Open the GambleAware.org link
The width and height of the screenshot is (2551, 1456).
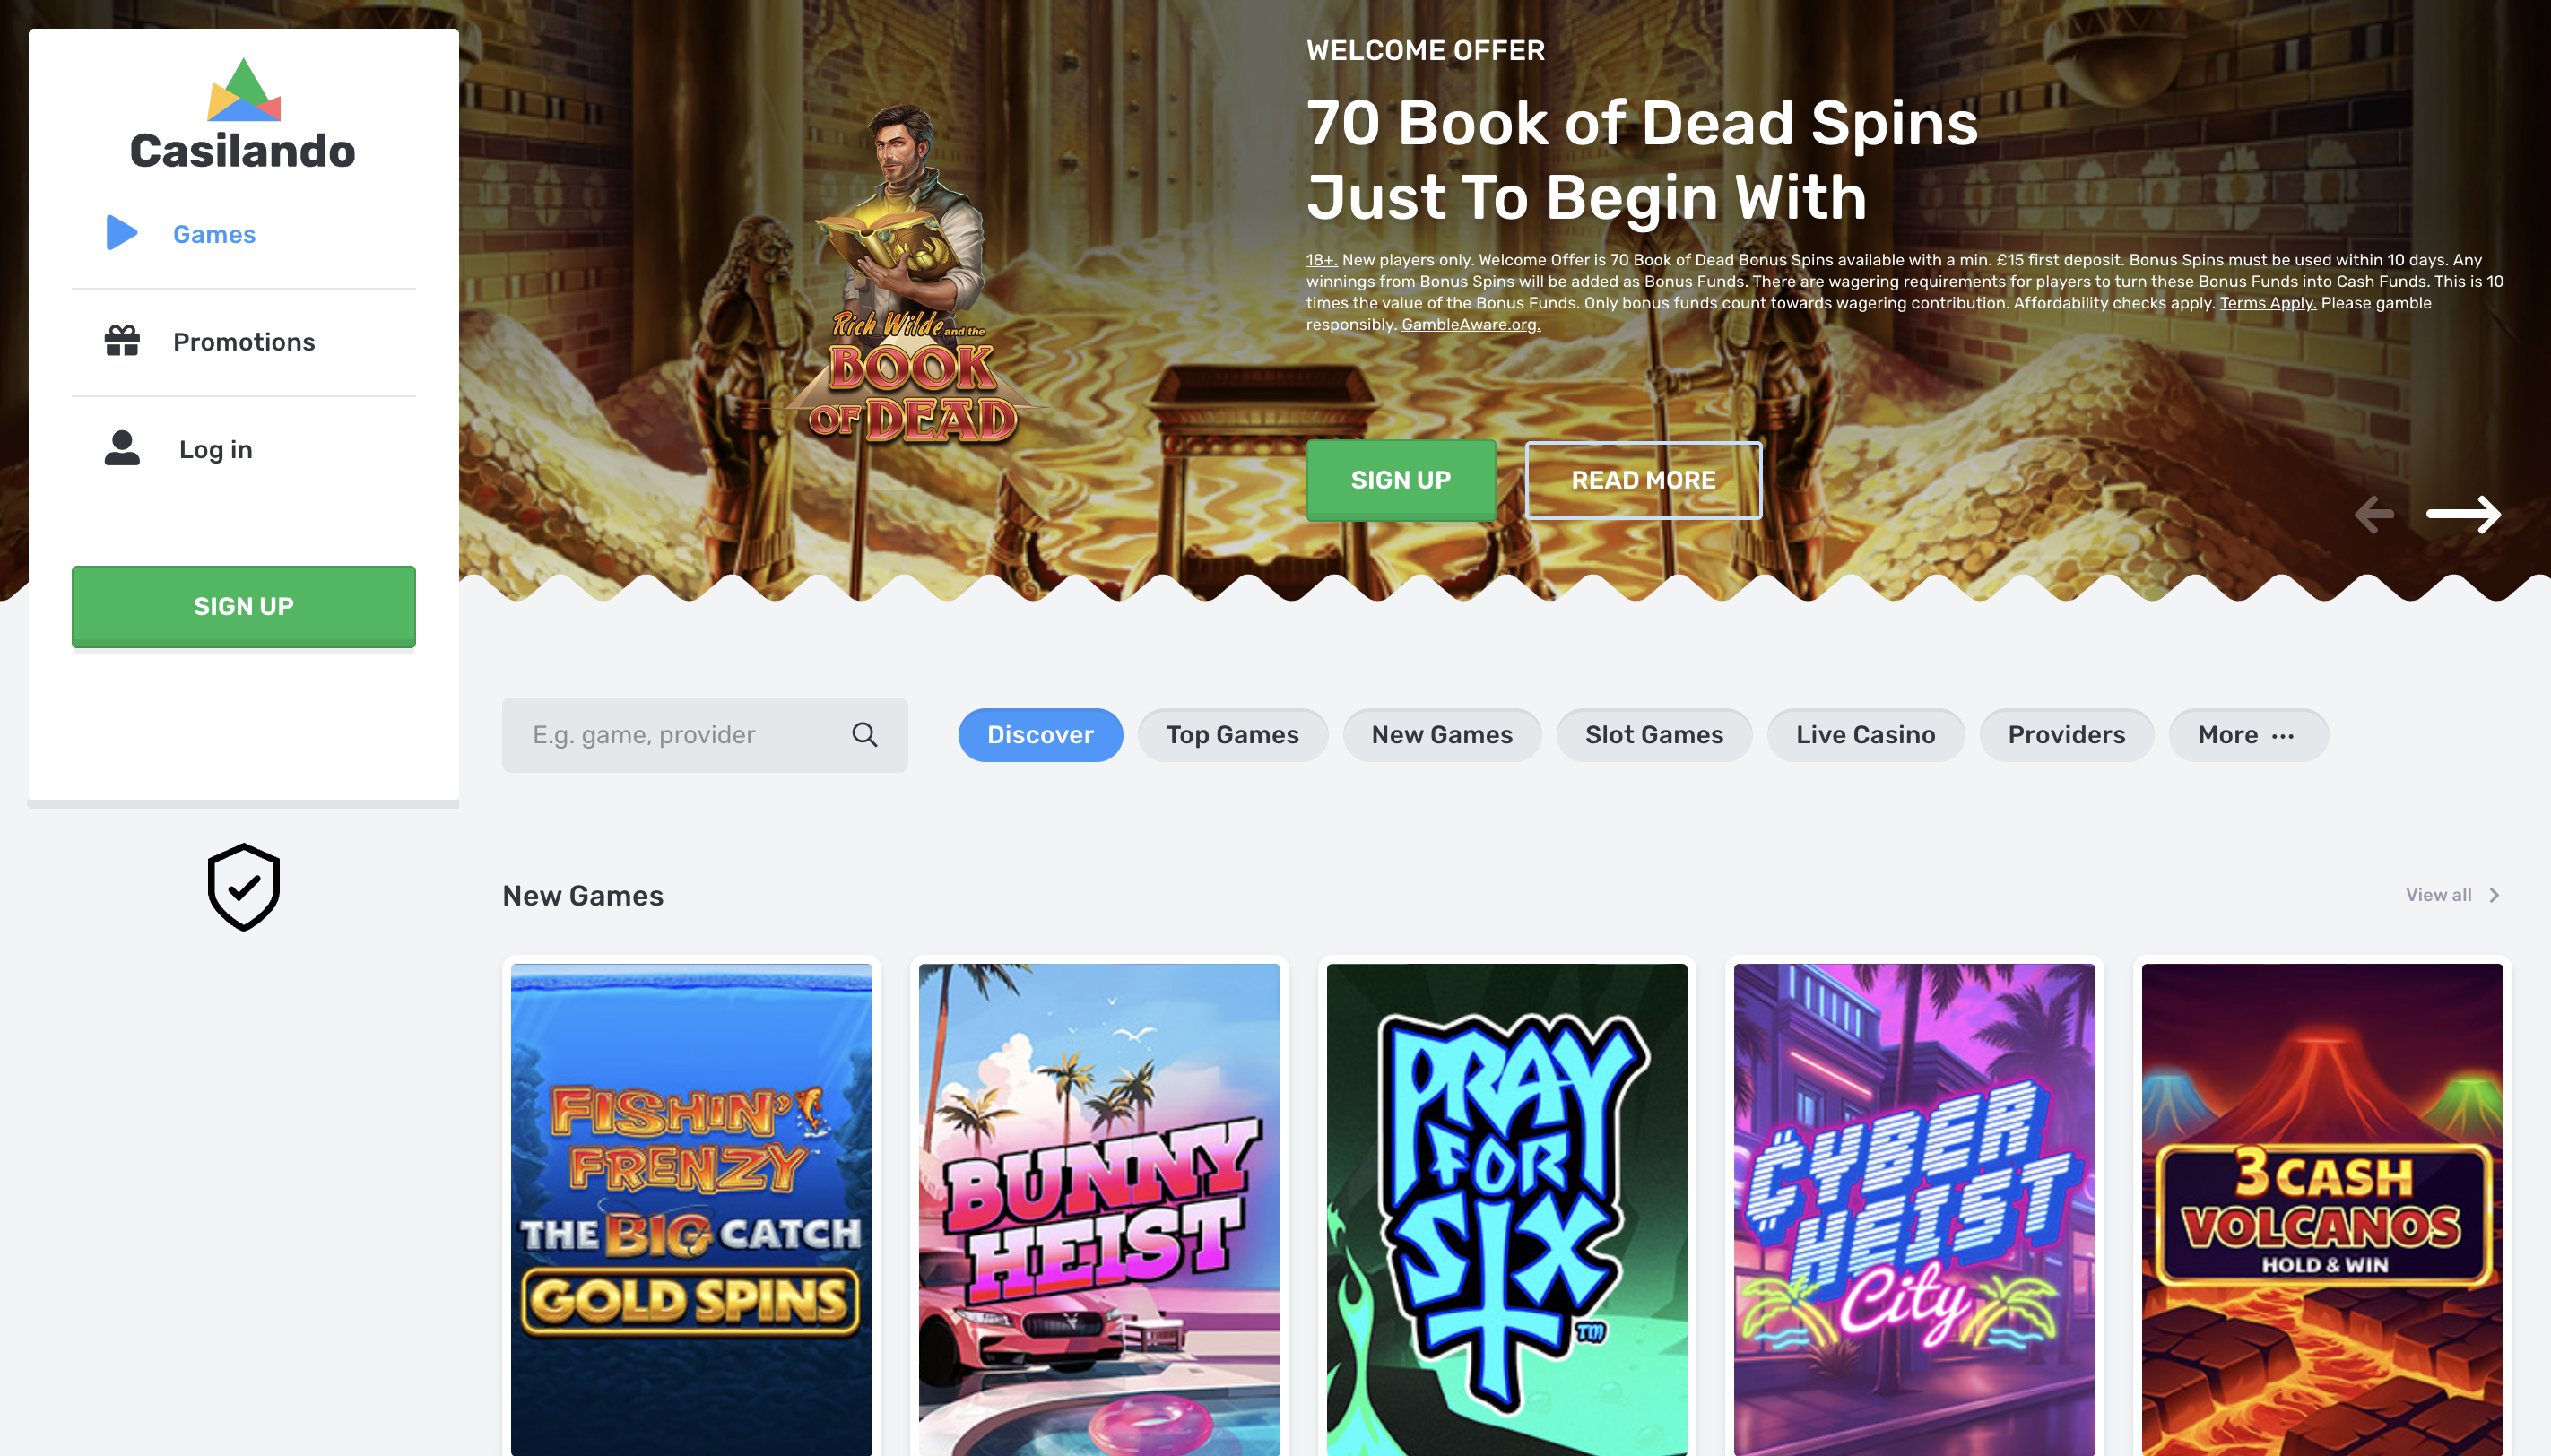[x=1470, y=325]
